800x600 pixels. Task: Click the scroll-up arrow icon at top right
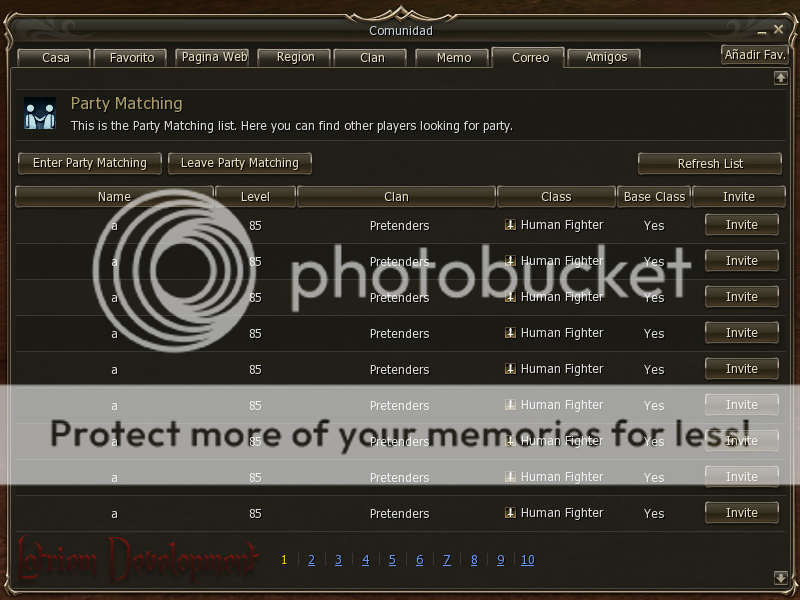(x=780, y=78)
